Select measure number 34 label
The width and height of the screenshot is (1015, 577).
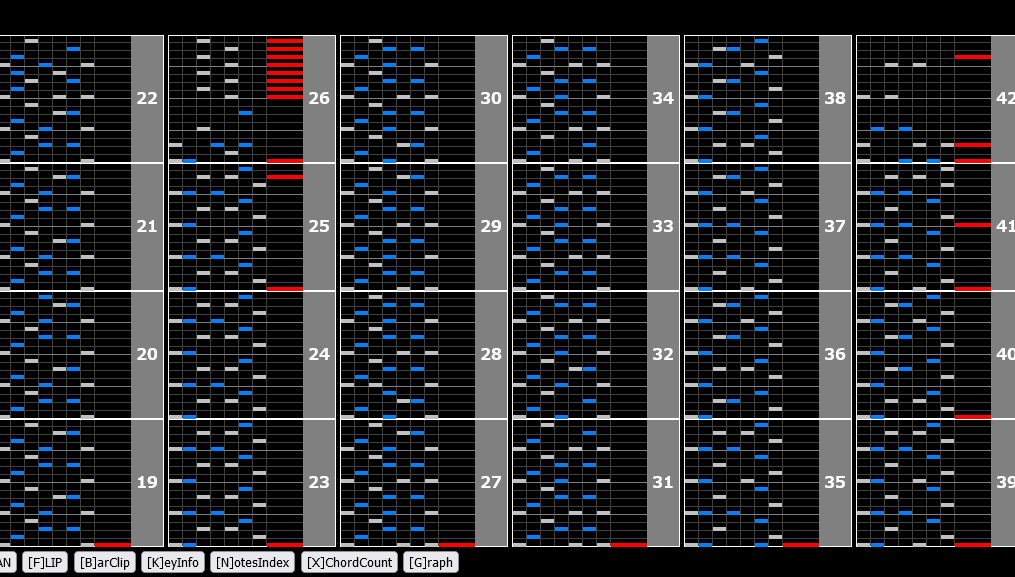(x=663, y=98)
